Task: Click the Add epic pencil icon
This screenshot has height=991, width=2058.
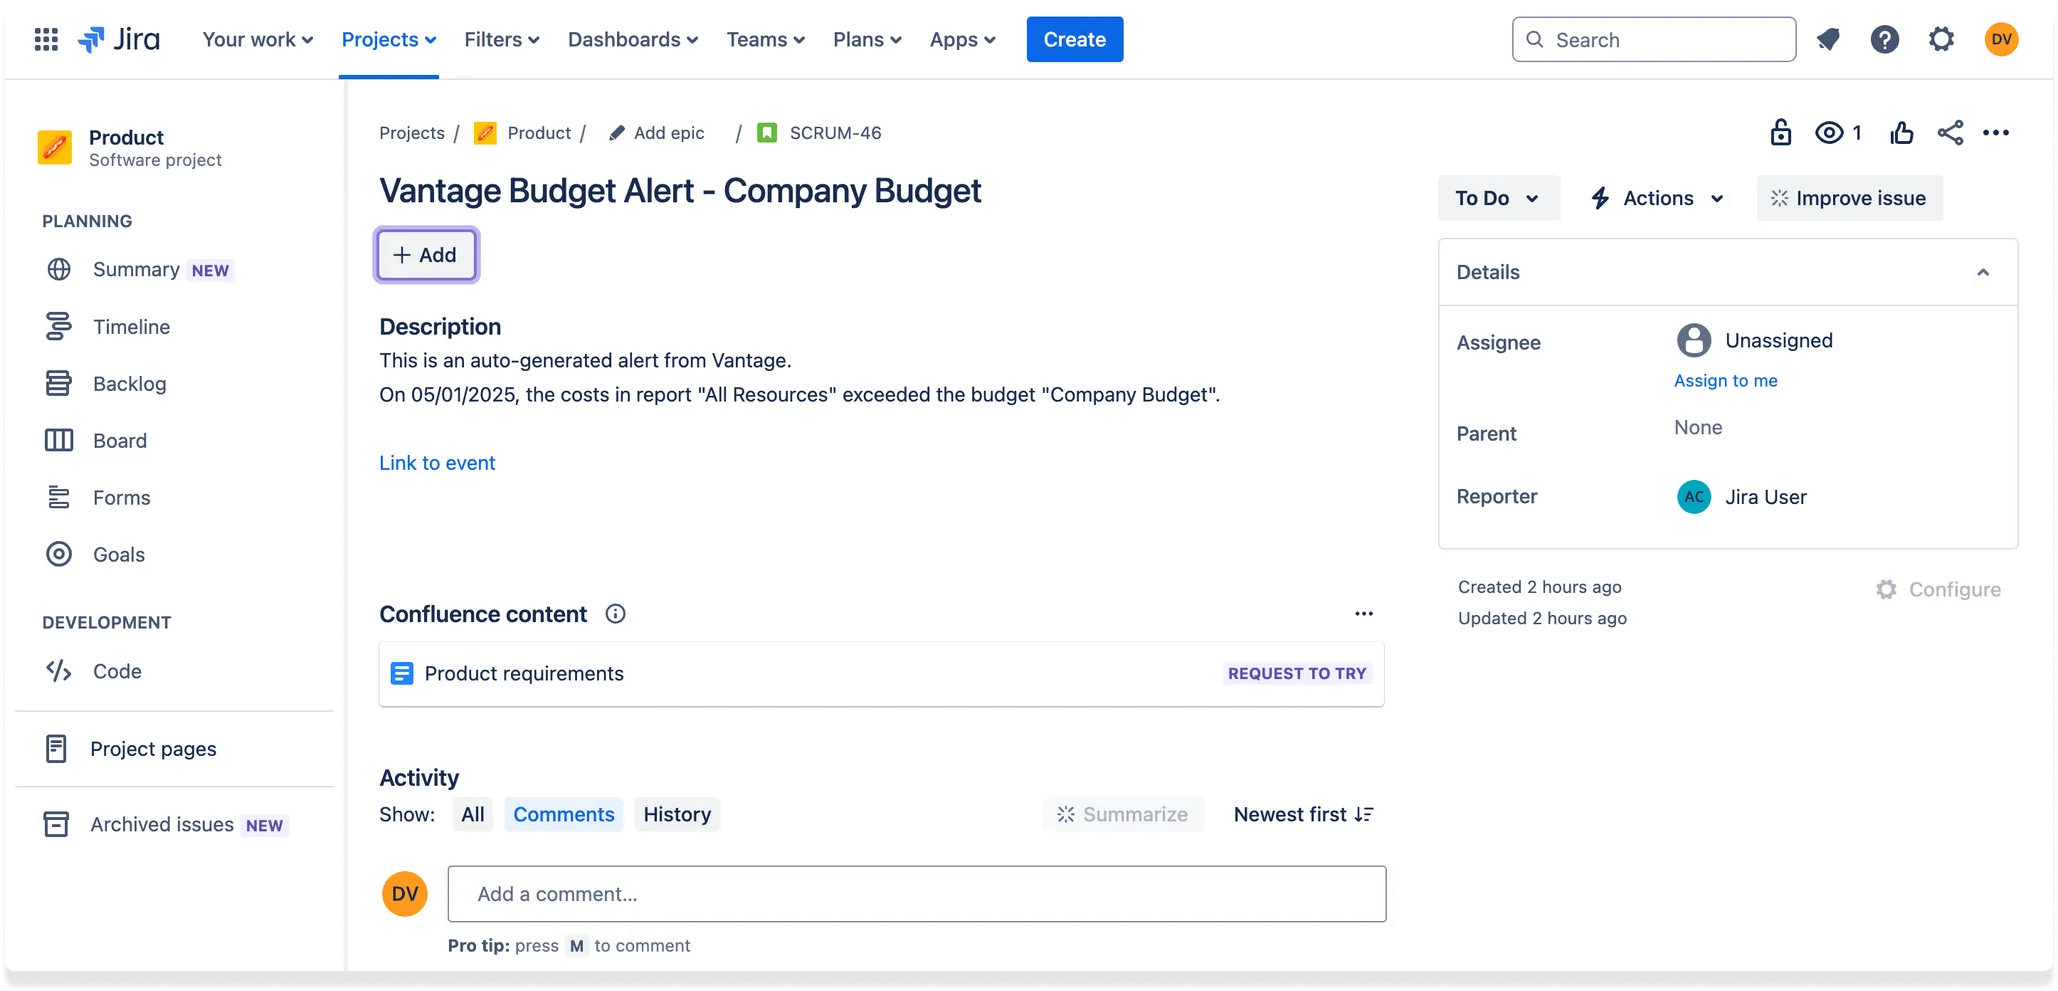Action: tap(617, 133)
